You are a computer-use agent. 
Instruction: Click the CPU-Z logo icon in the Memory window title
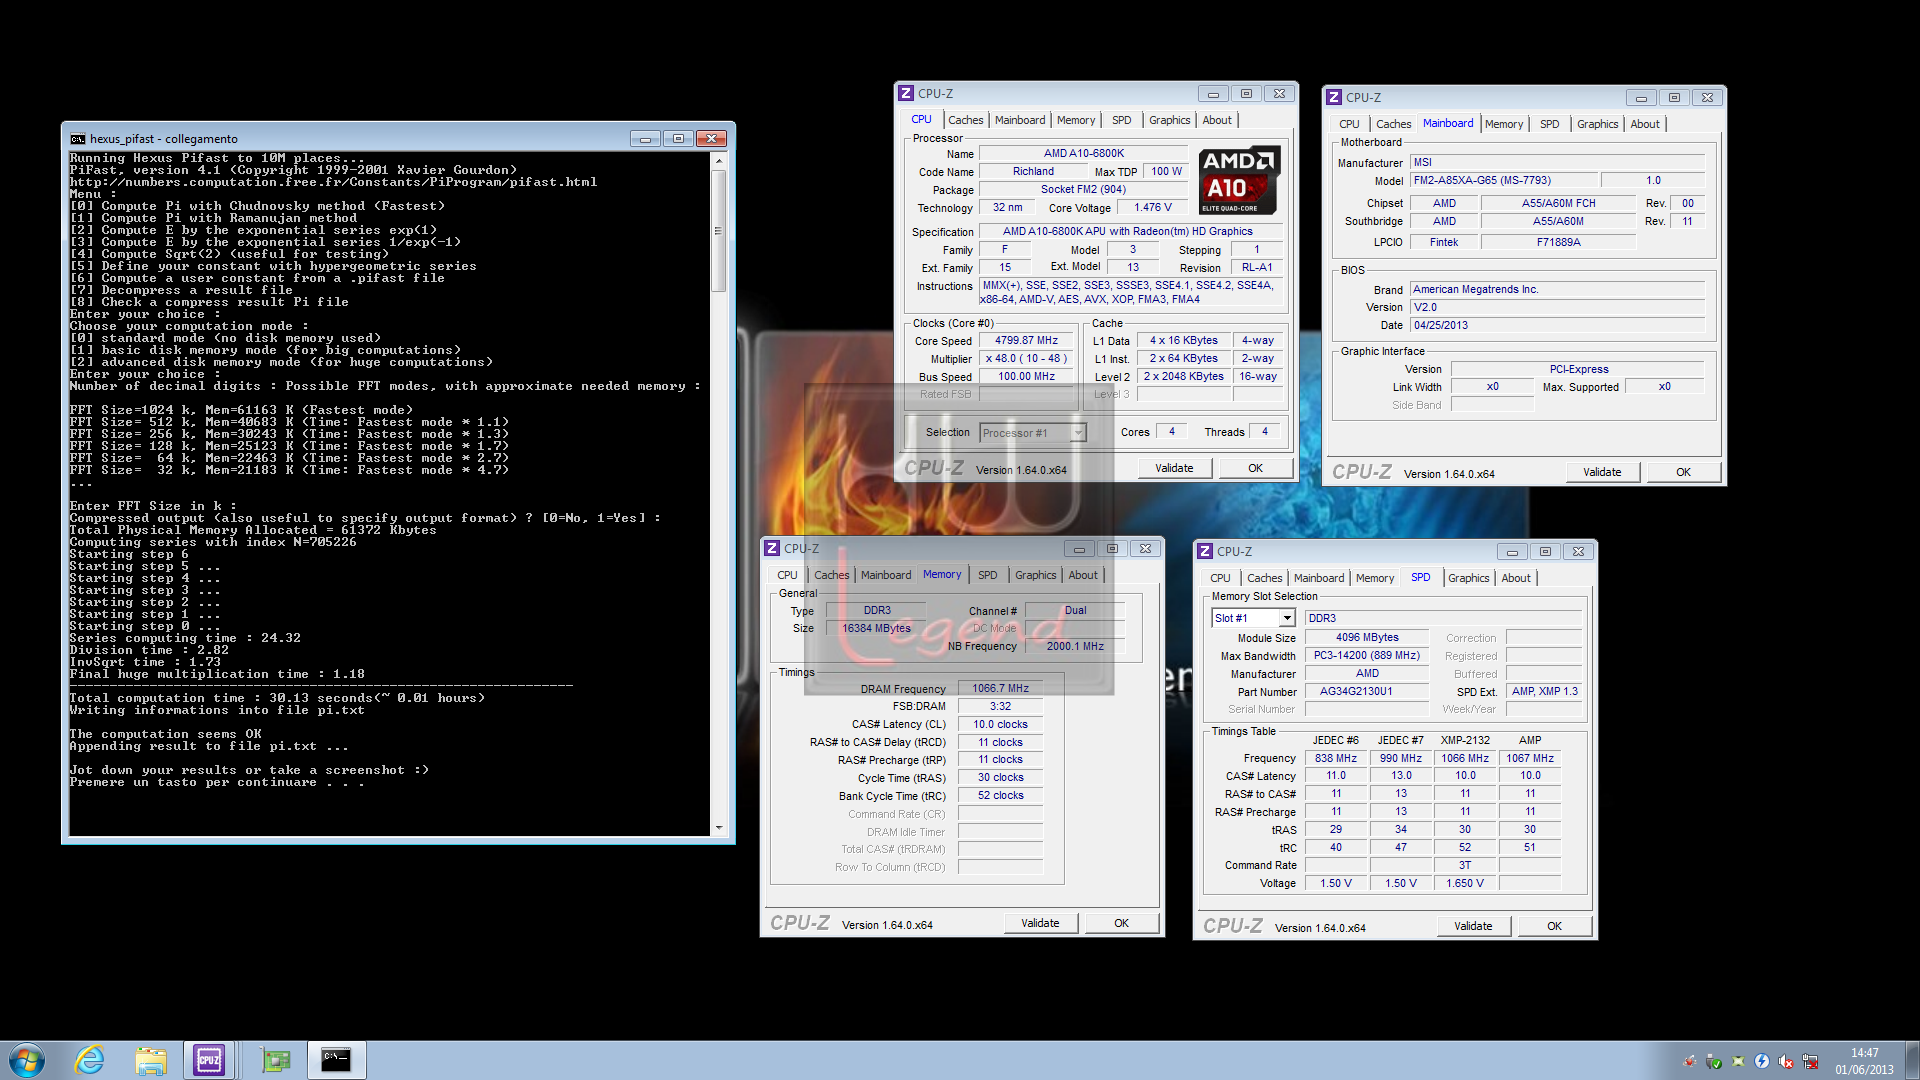click(x=772, y=548)
